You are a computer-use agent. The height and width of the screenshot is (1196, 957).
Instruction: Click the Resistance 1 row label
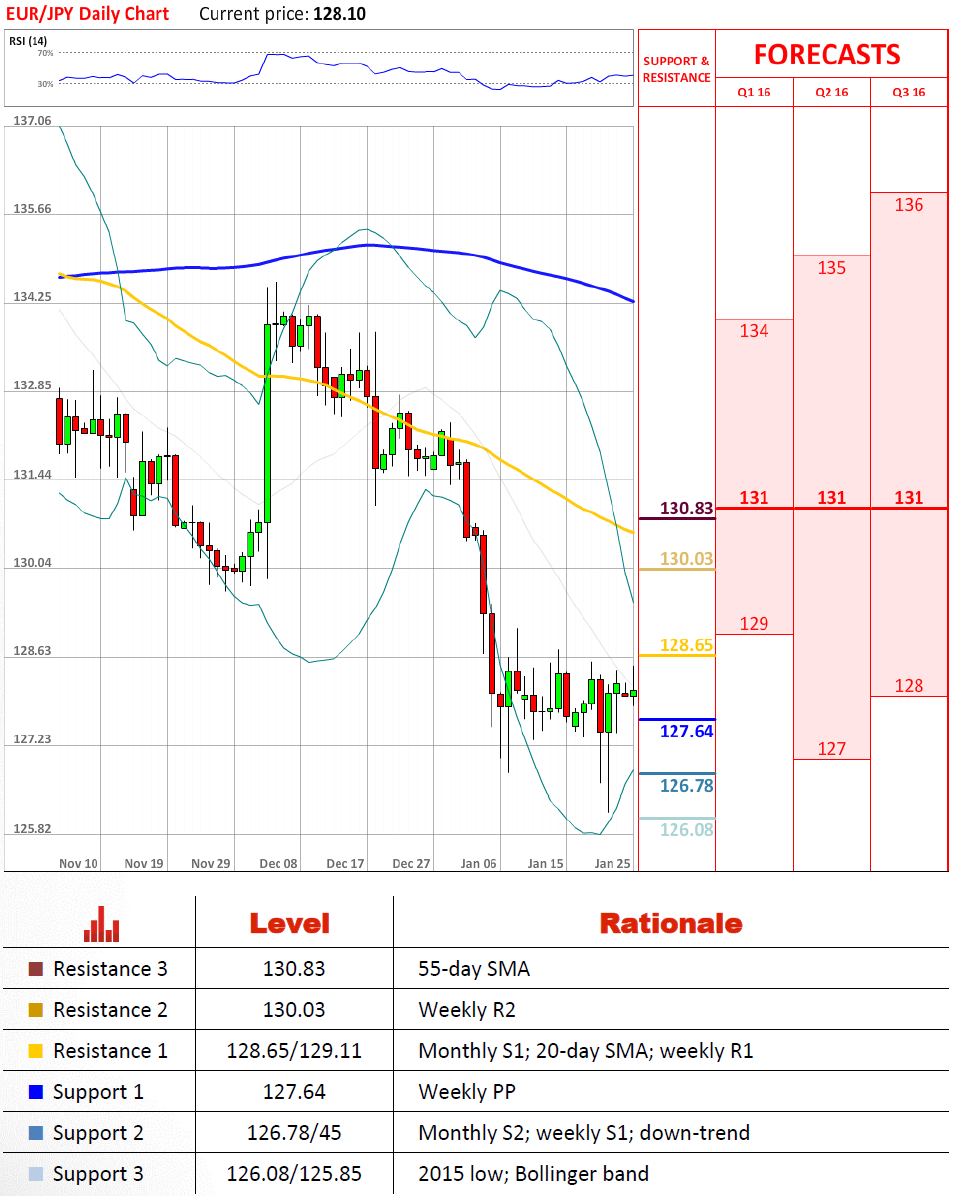click(110, 1051)
